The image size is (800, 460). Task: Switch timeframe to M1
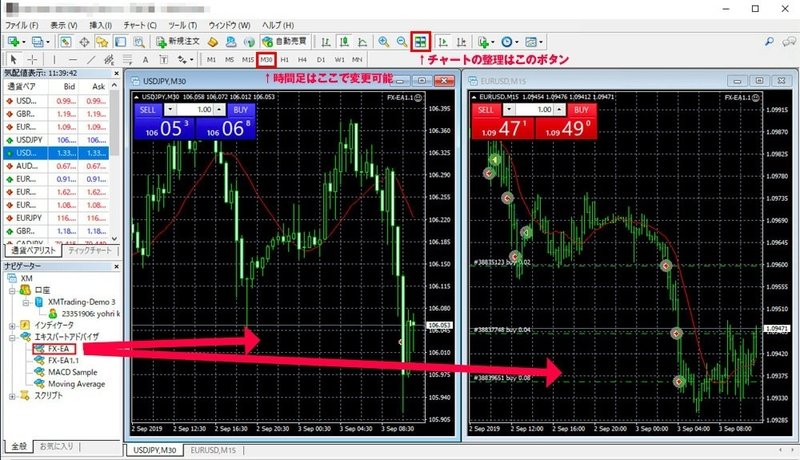click(211, 60)
